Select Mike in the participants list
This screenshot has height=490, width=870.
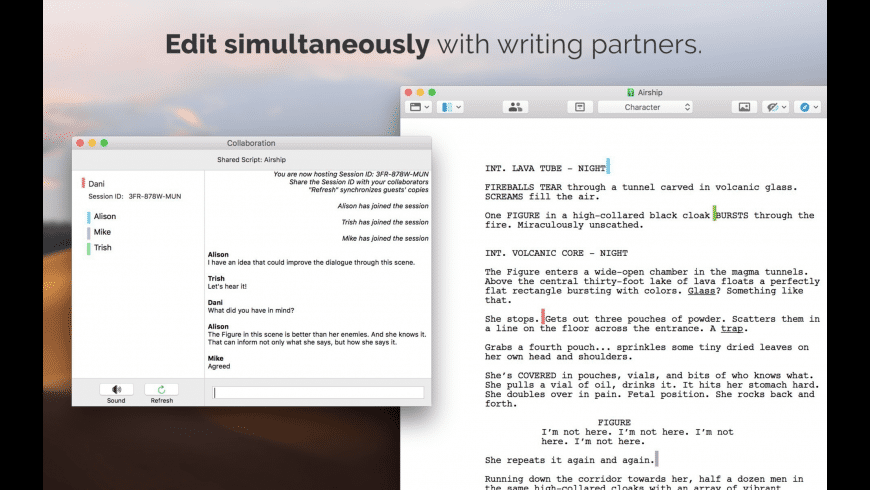102,232
